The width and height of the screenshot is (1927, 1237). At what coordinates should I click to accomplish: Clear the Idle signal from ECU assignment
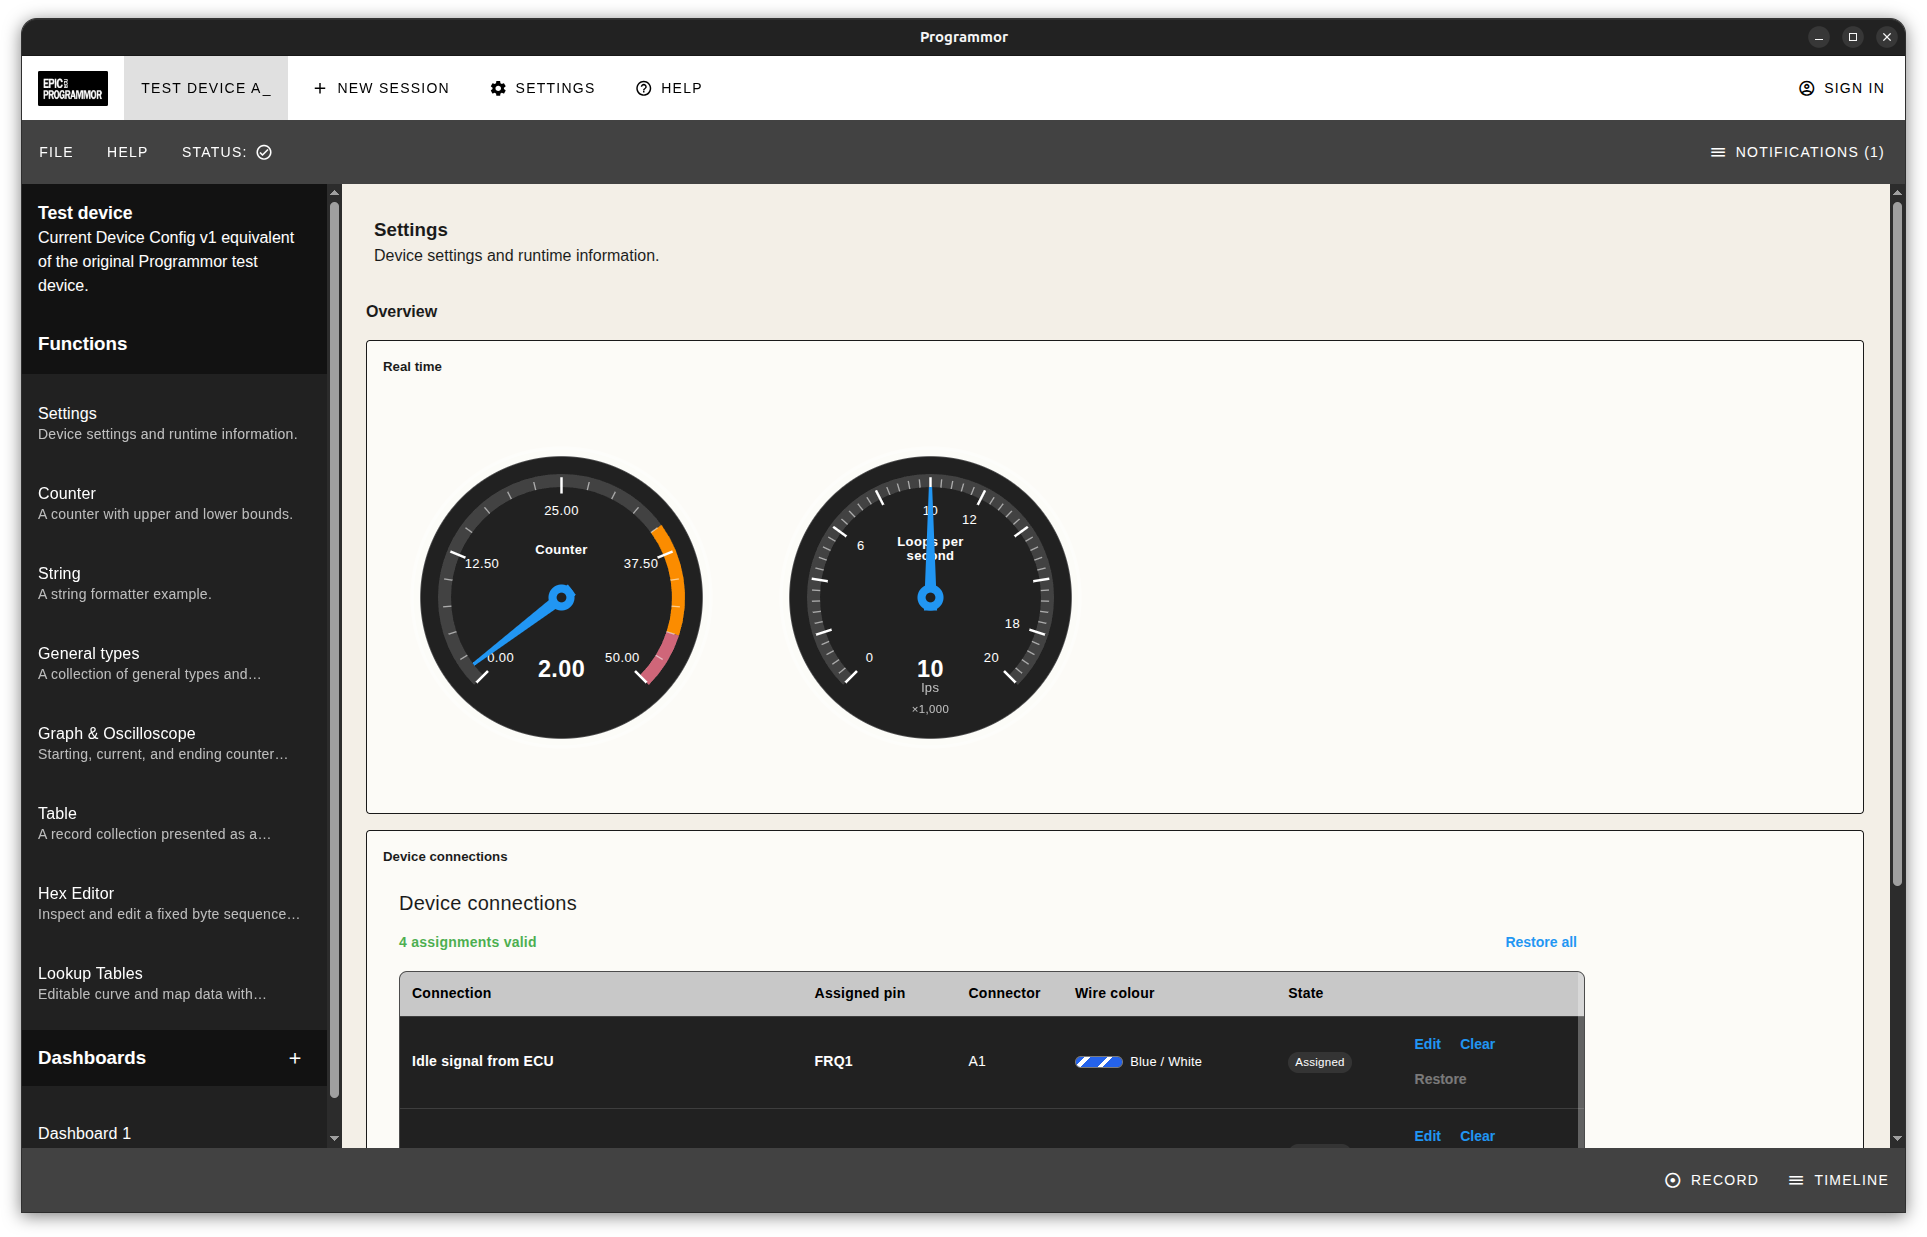click(1477, 1044)
